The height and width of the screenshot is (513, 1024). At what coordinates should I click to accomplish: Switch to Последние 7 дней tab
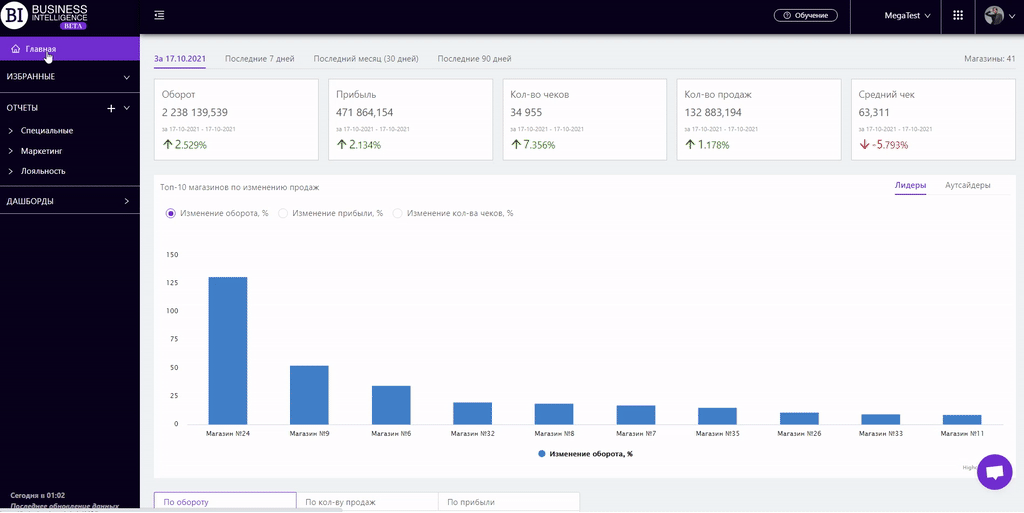coord(259,59)
